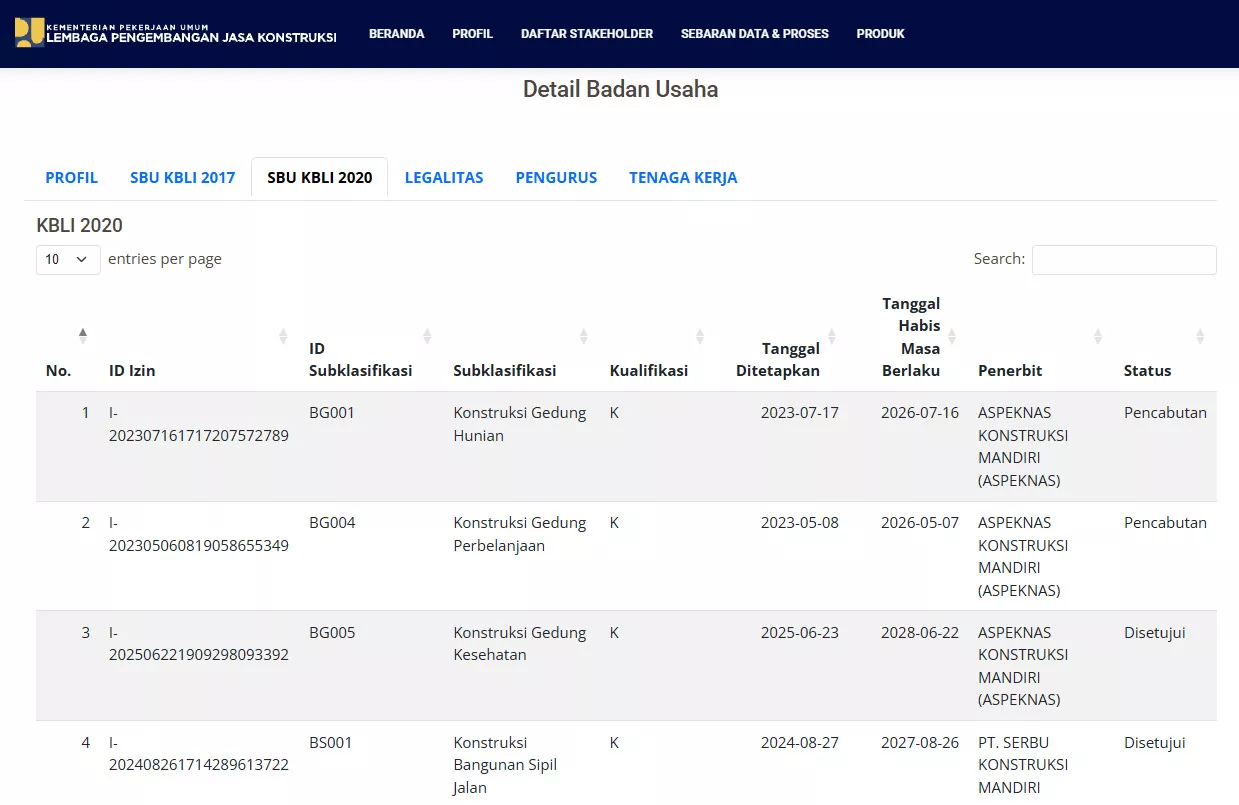The width and height of the screenshot is (1239, 805).
Task: Click date 2023-07-17 in Tanggal Ditetapkan
Action: 799,413
